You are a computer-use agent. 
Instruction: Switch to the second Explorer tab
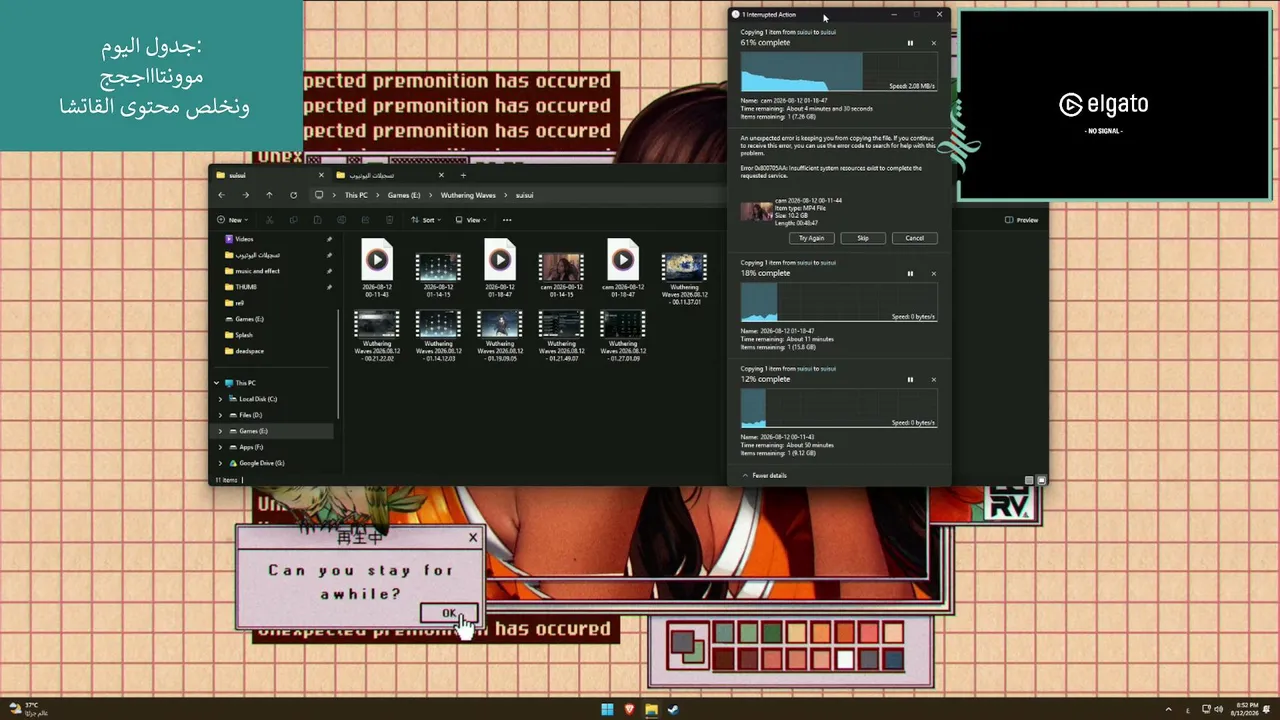click(391, 175)
